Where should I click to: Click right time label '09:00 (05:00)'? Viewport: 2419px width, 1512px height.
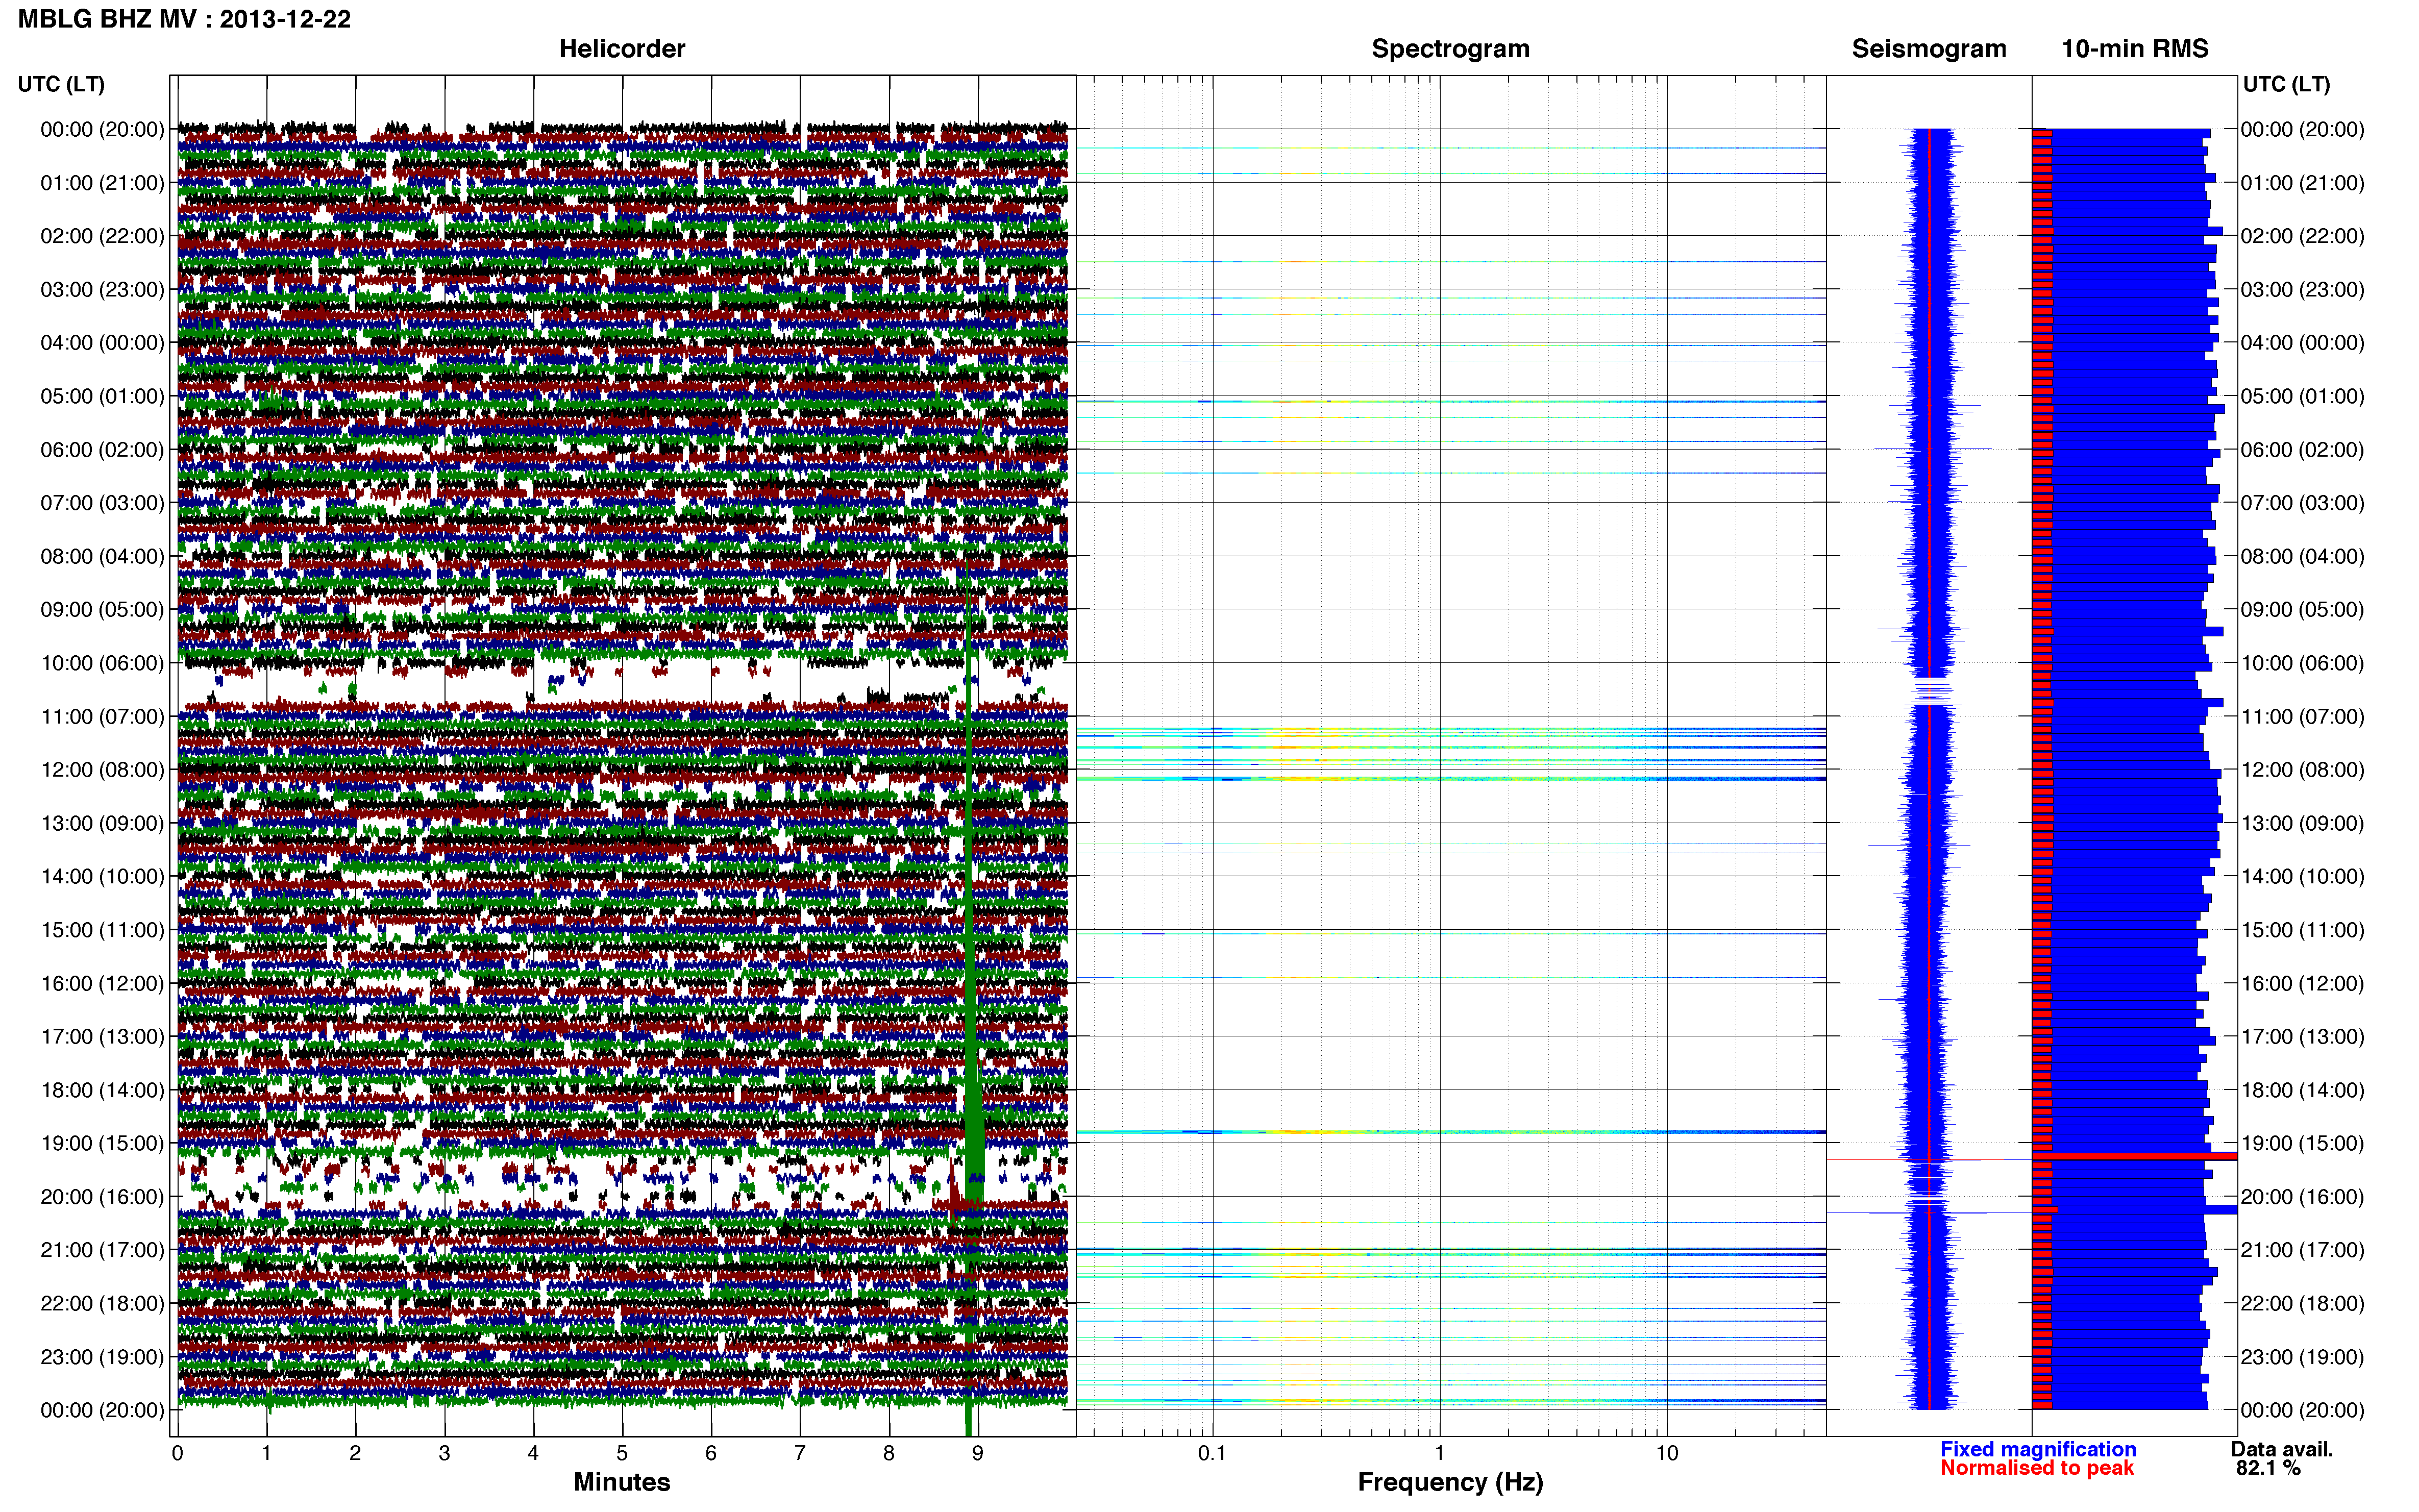point(2302,610)
